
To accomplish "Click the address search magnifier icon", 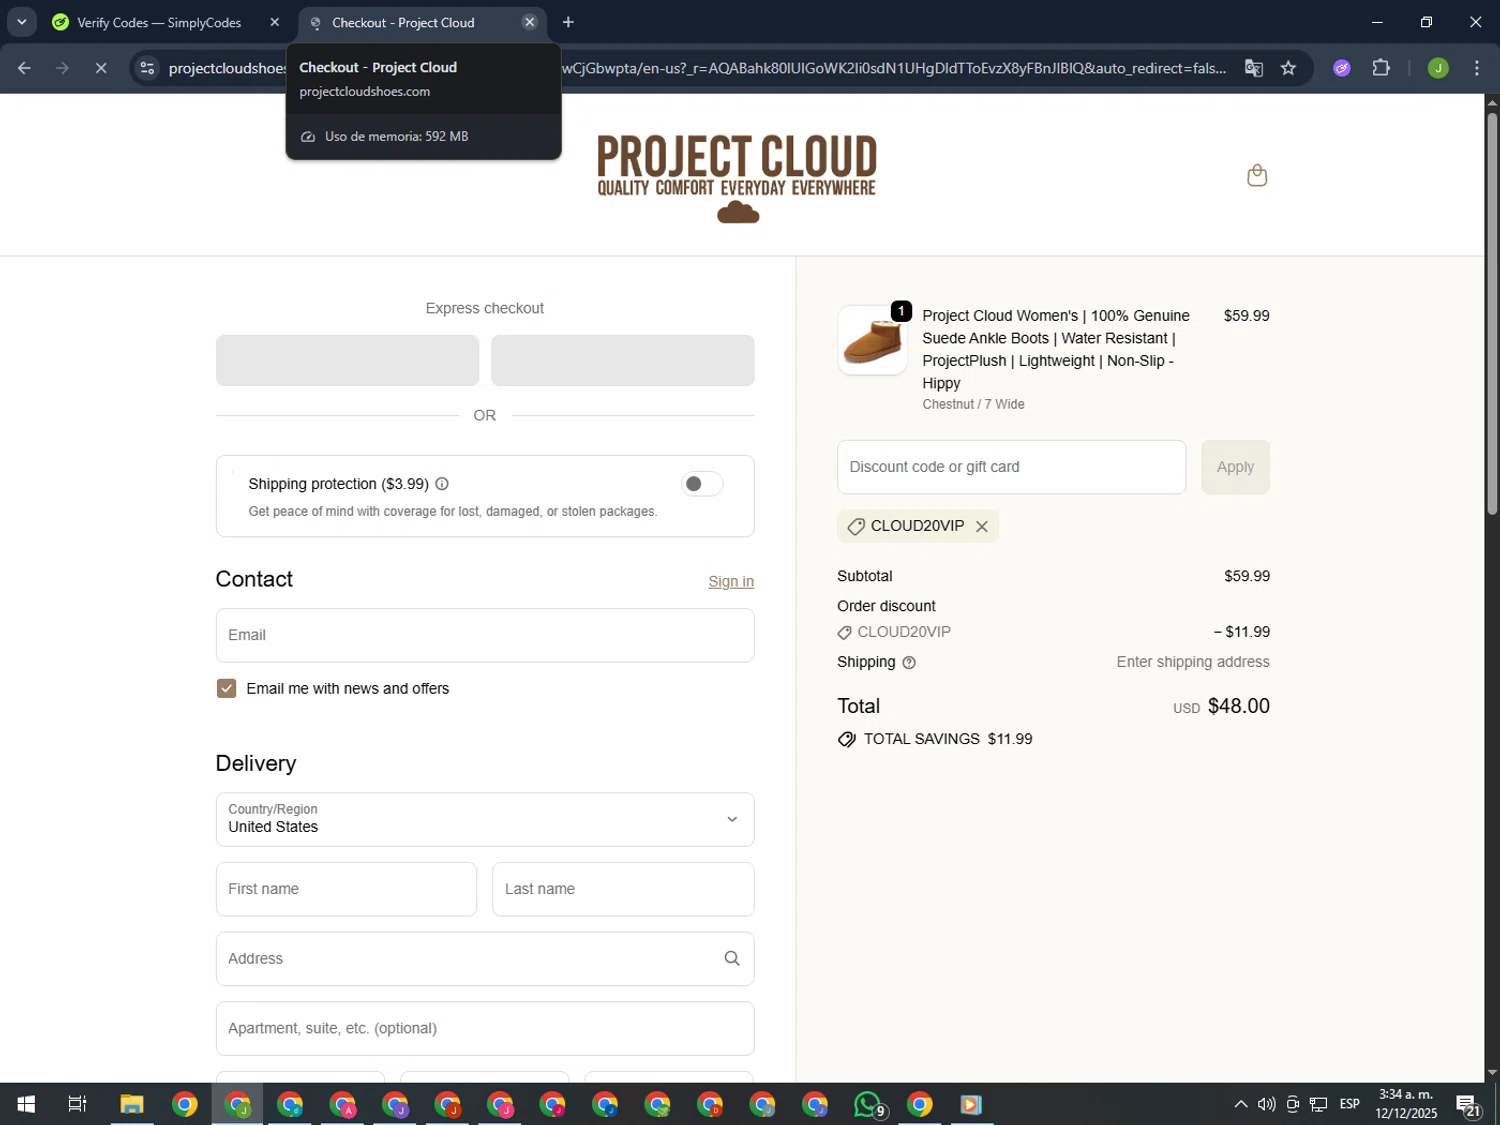I will (732, 959).
